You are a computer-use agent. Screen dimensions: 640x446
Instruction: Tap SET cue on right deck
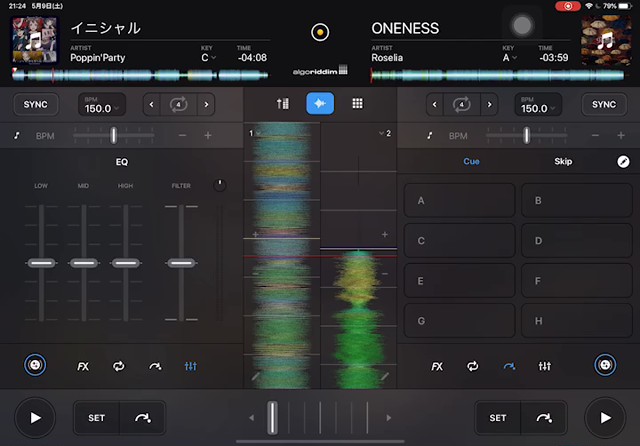click(x=498, y=418)
